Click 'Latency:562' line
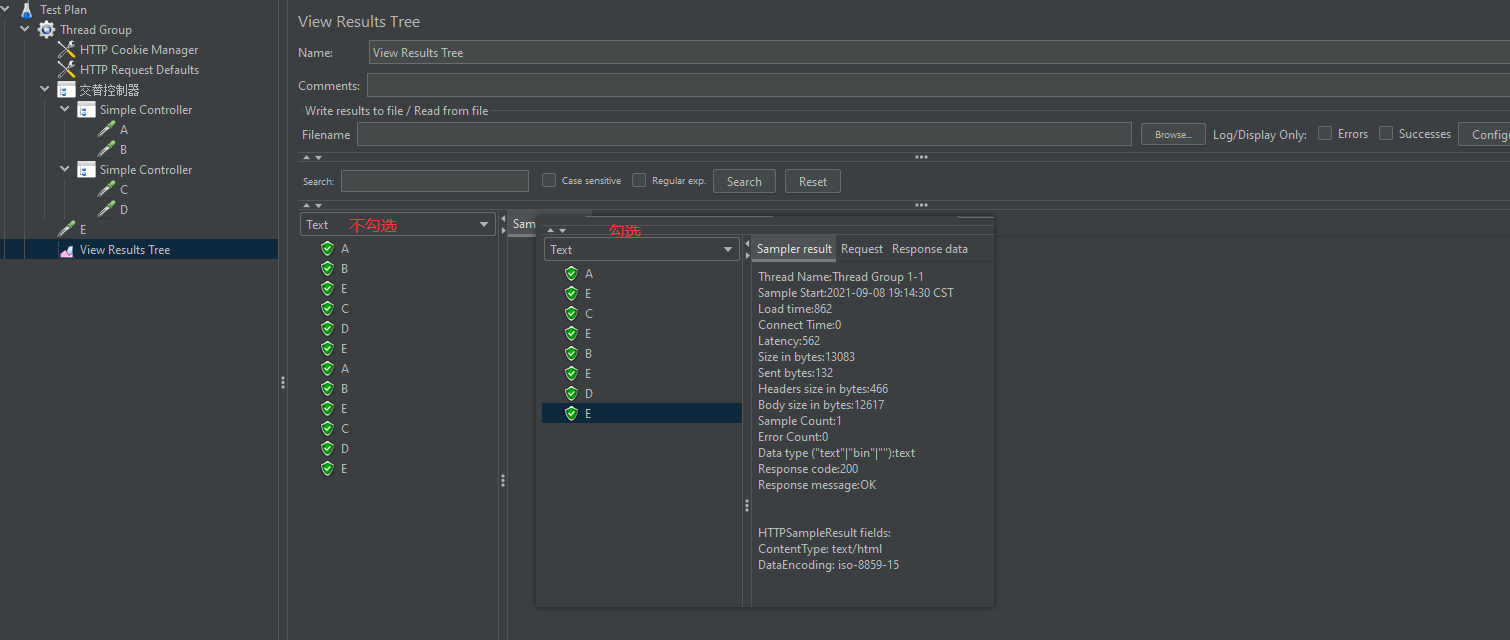Viewport: 1510px width, 640px height. (789, 341)
